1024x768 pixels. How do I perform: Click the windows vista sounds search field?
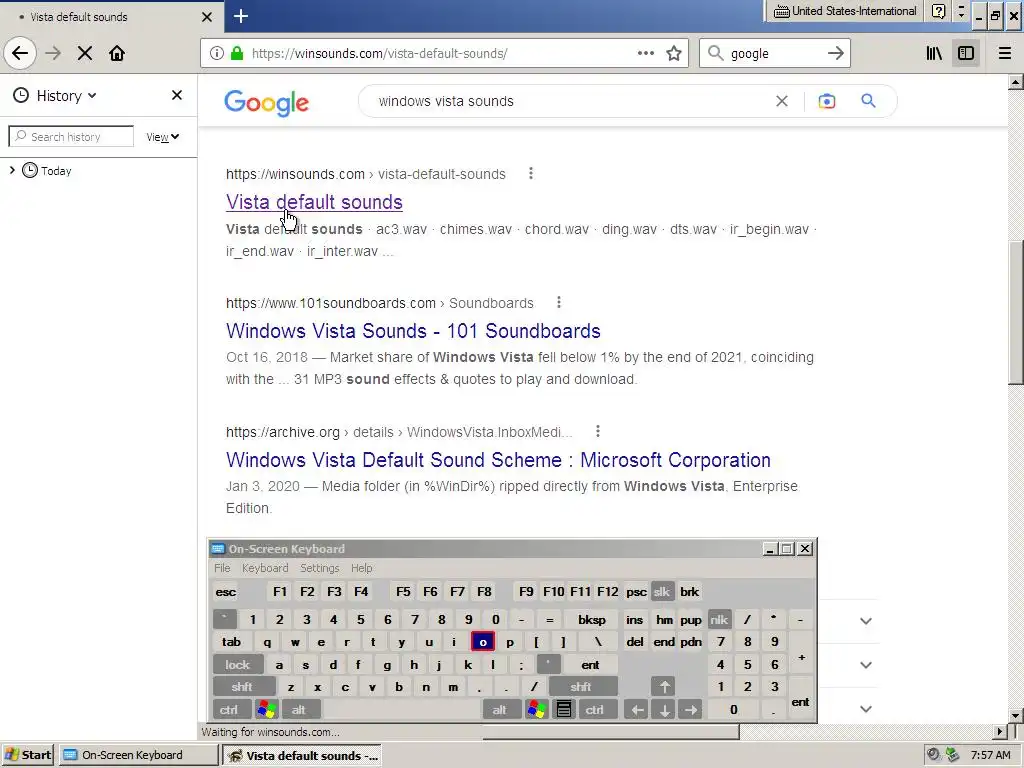coord(568,101)
